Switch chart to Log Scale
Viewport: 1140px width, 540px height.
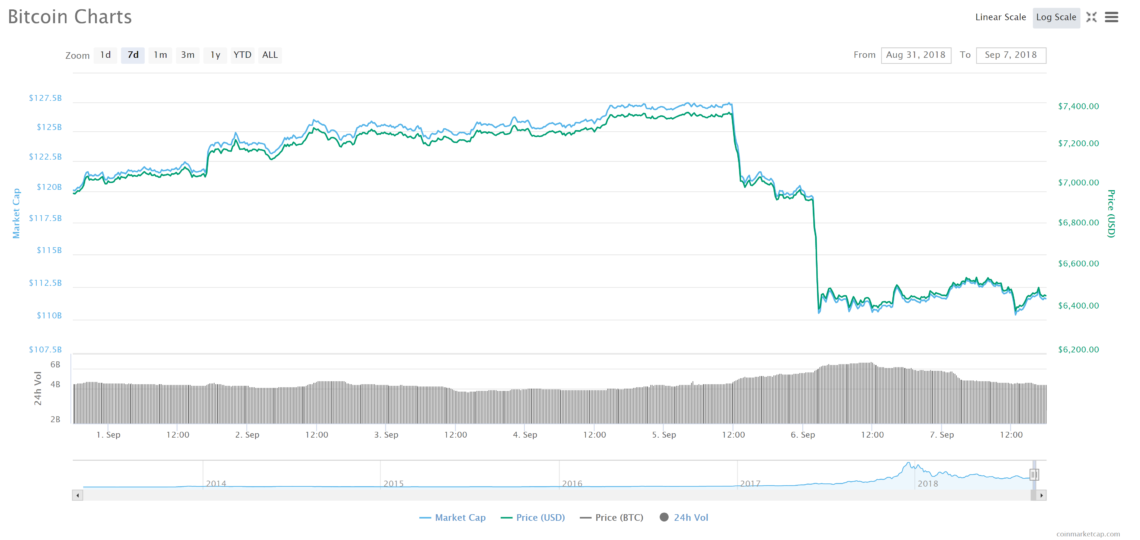1056,17
